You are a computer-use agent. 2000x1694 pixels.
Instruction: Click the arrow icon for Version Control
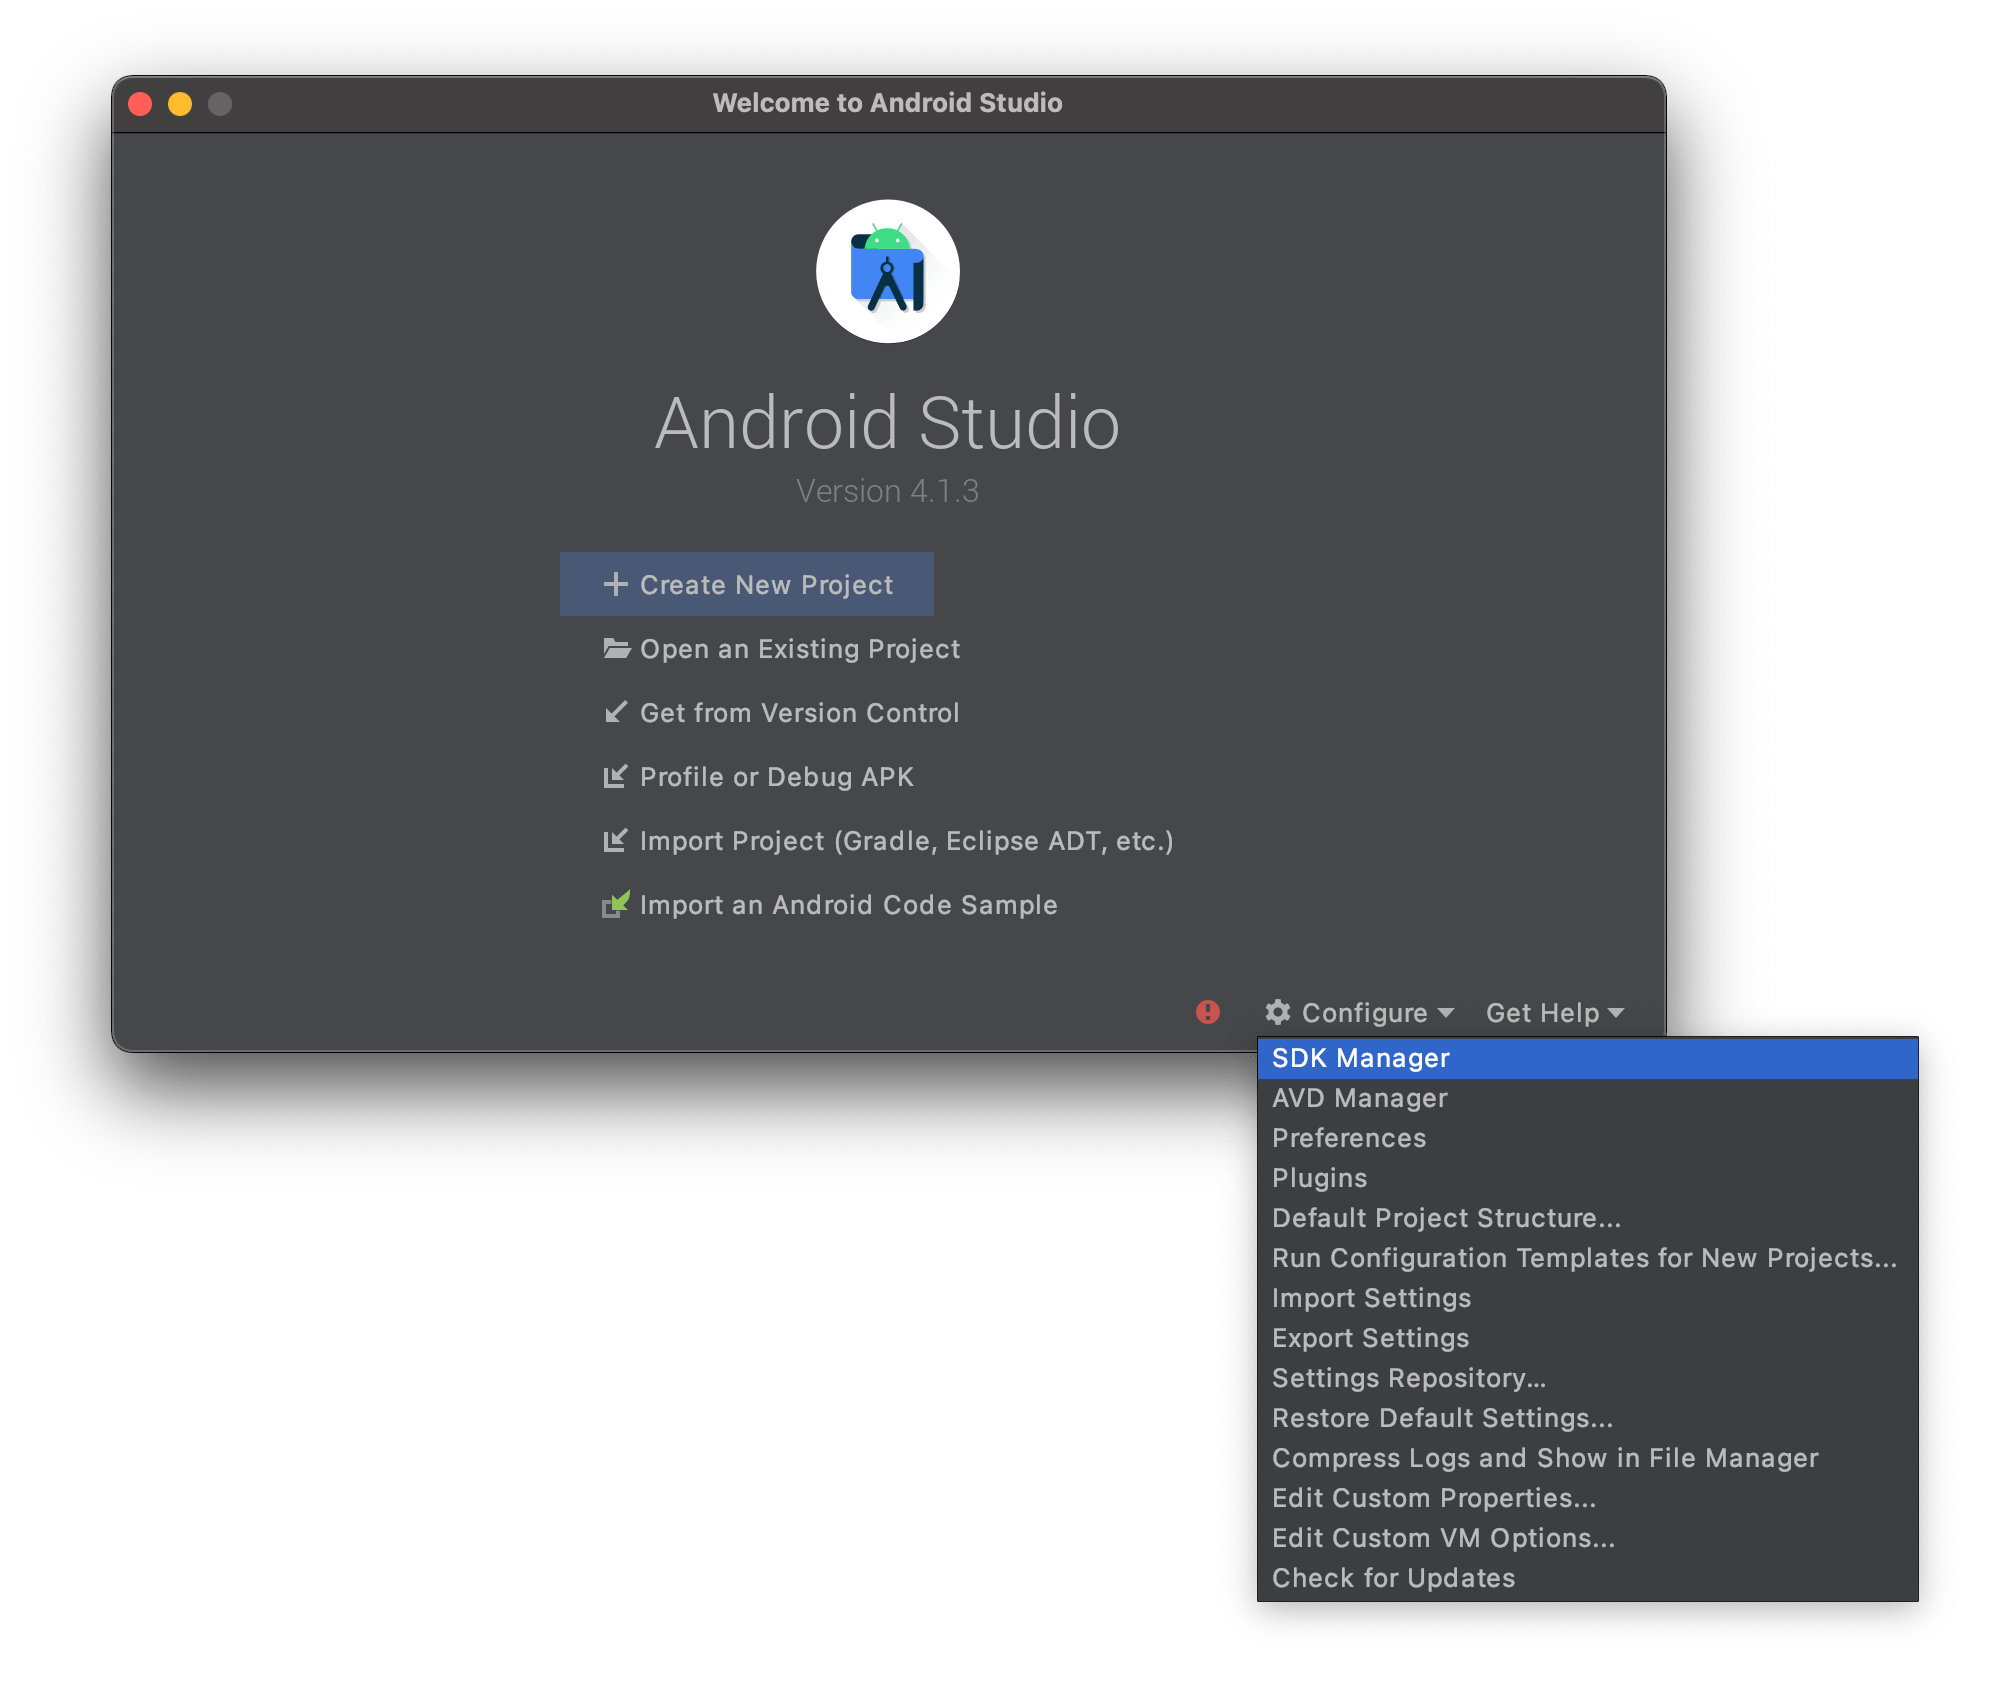[616, 712]
